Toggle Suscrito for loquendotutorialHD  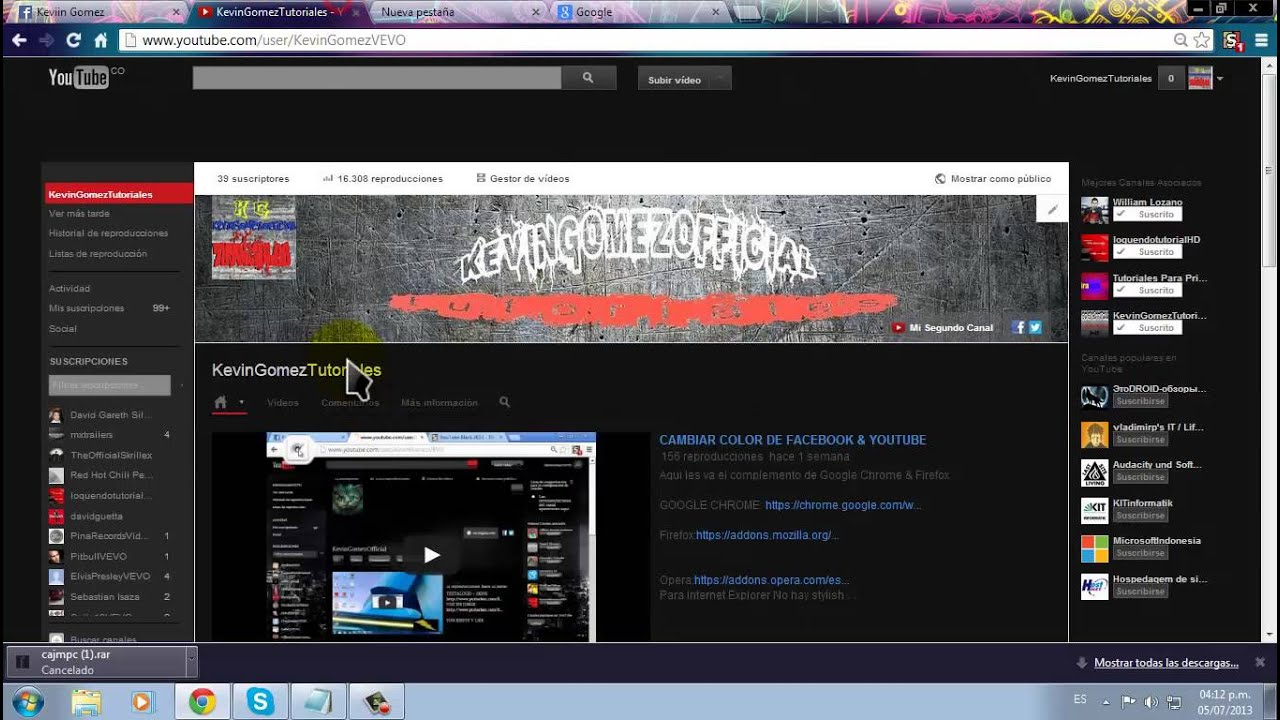[x=1148, y=252]
